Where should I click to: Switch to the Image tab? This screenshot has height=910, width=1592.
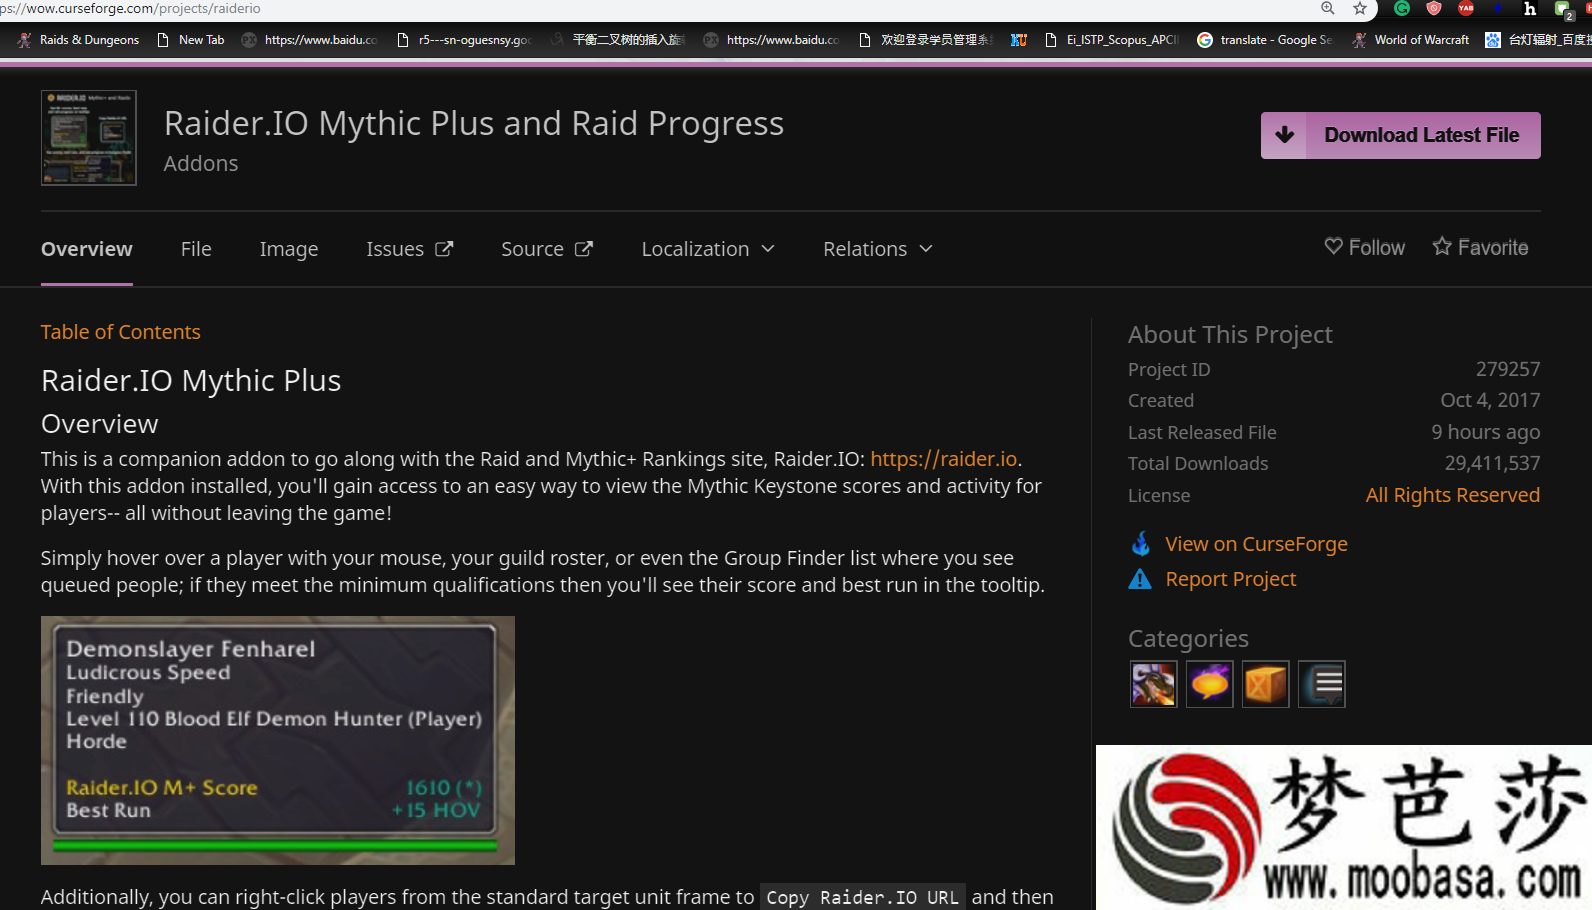(289, 249)
